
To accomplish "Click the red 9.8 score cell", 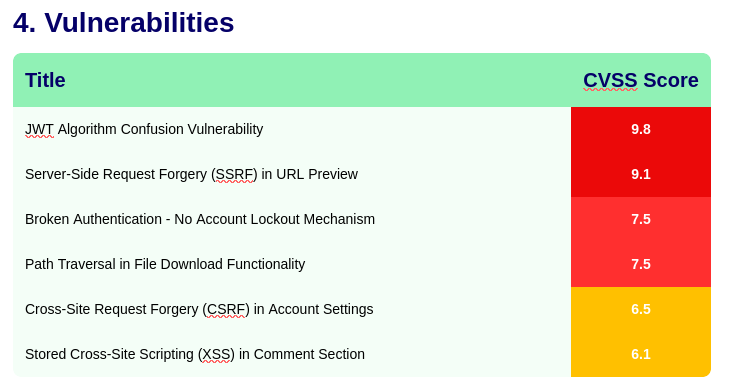I will [641, 129].
